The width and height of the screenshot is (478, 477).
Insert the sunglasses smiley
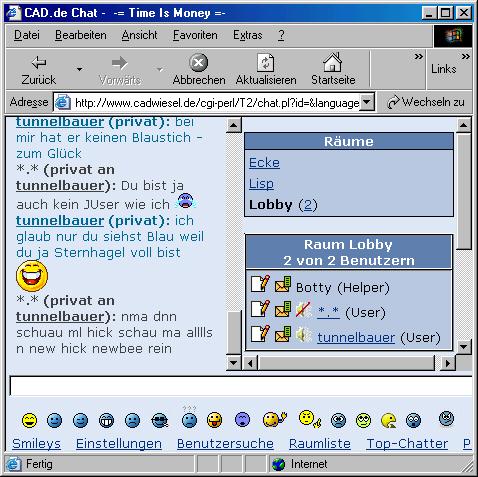pos(160,420)
